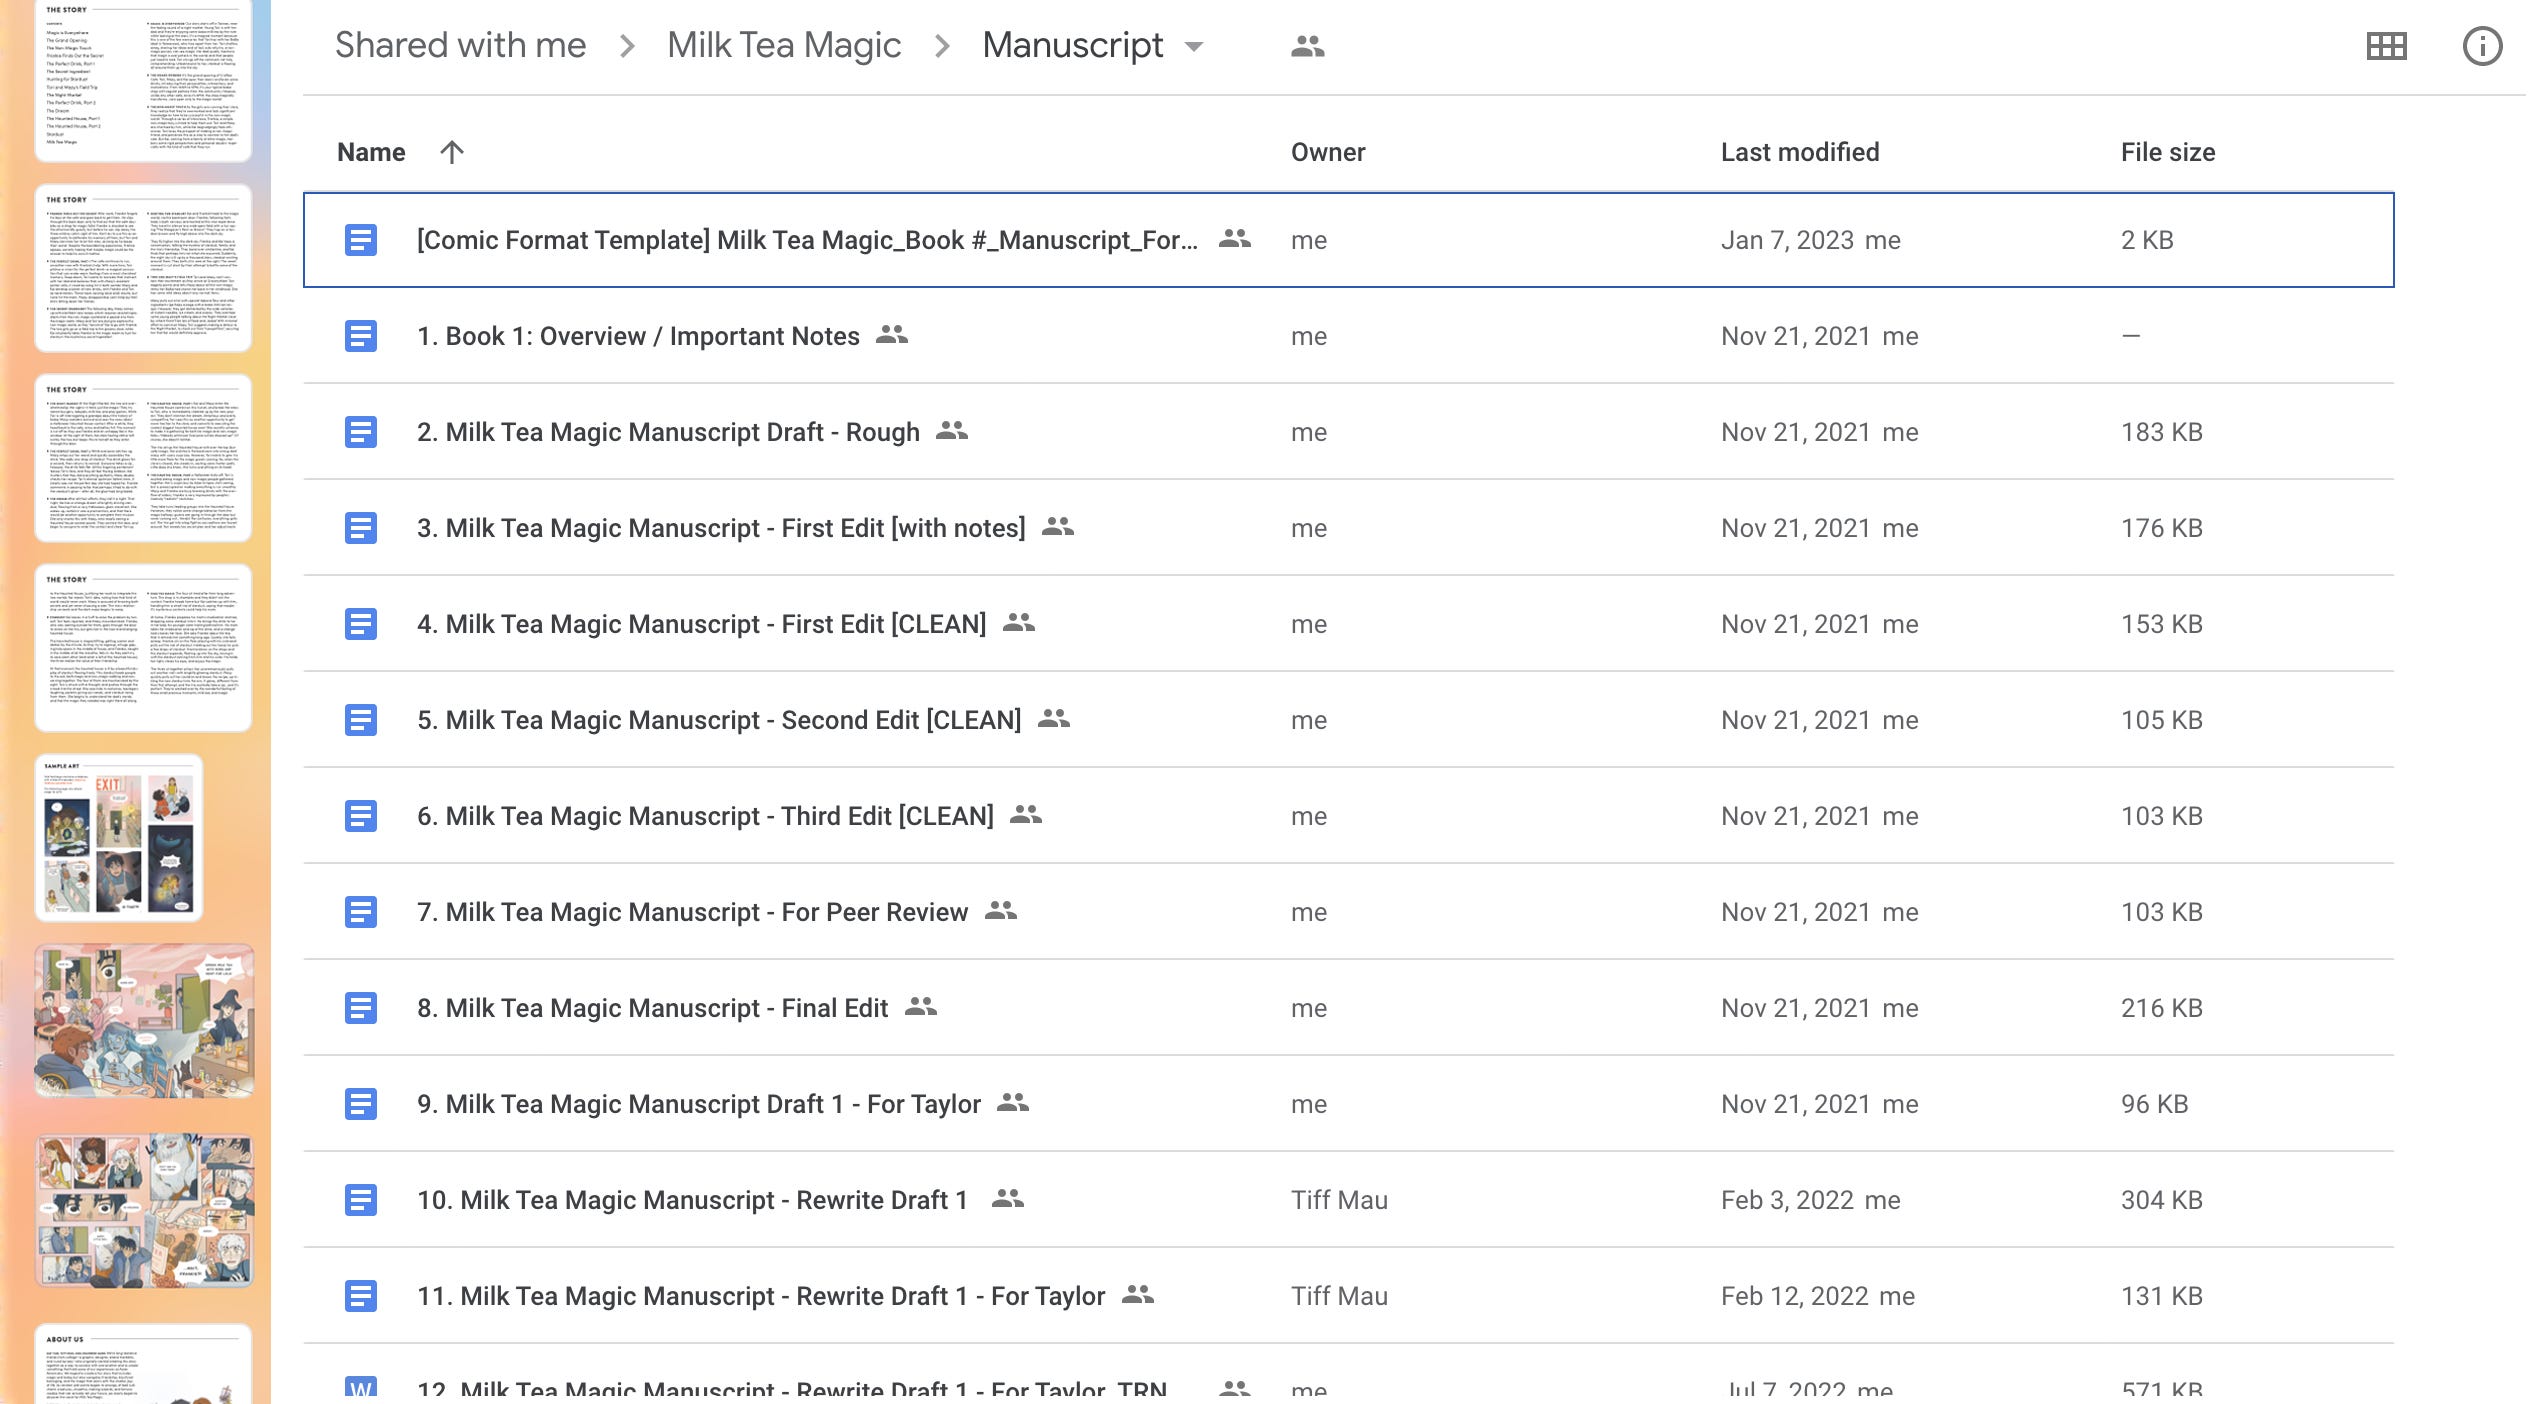The image size is (2538, 1404).
Task: Sort by Last modified column
Action: [1799, 152]
